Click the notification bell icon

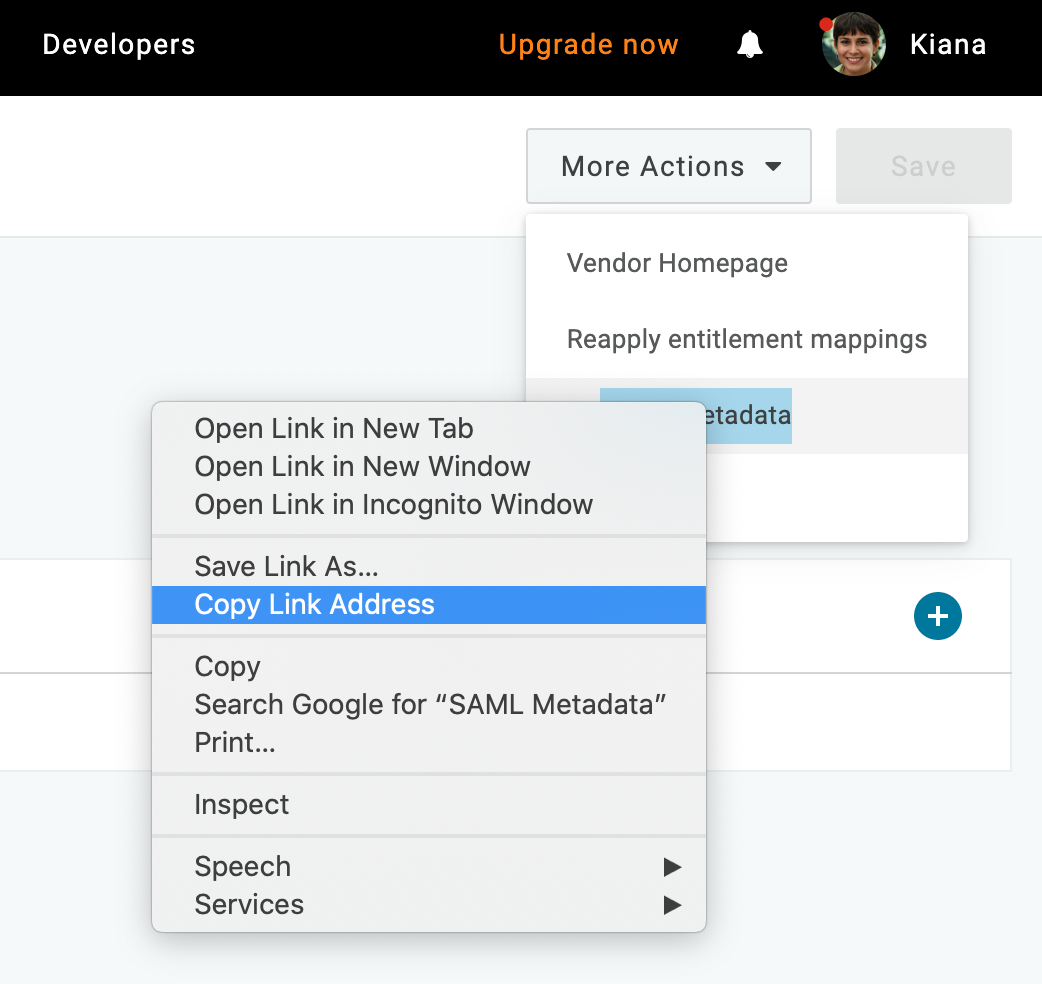[749, 44]
